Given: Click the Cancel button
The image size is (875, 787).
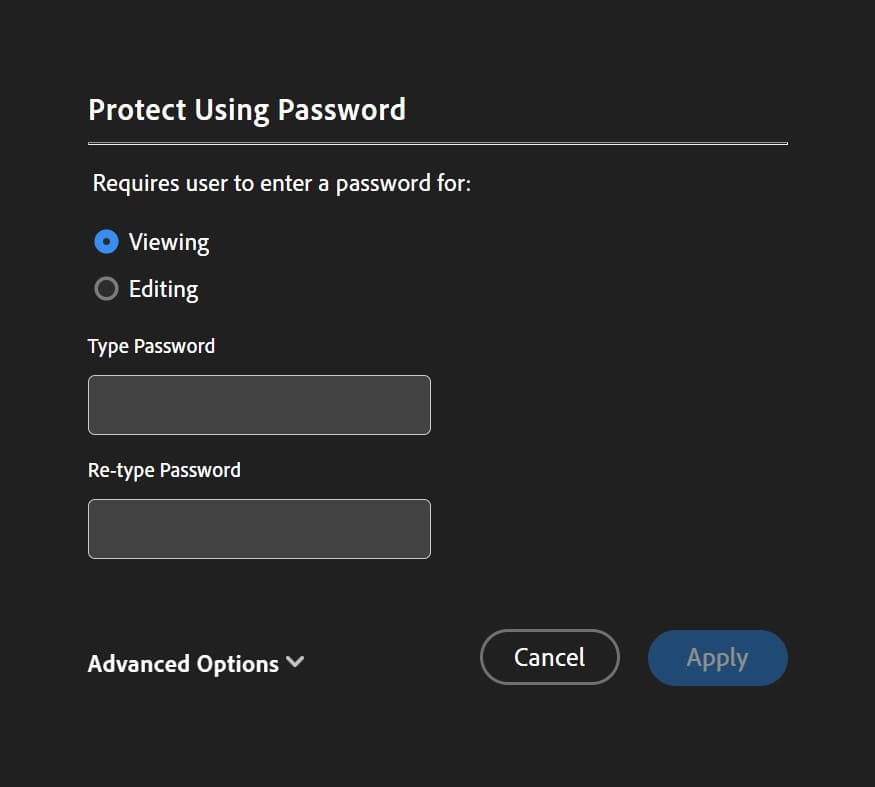Looking at the screenshot, I should point(550,657).
